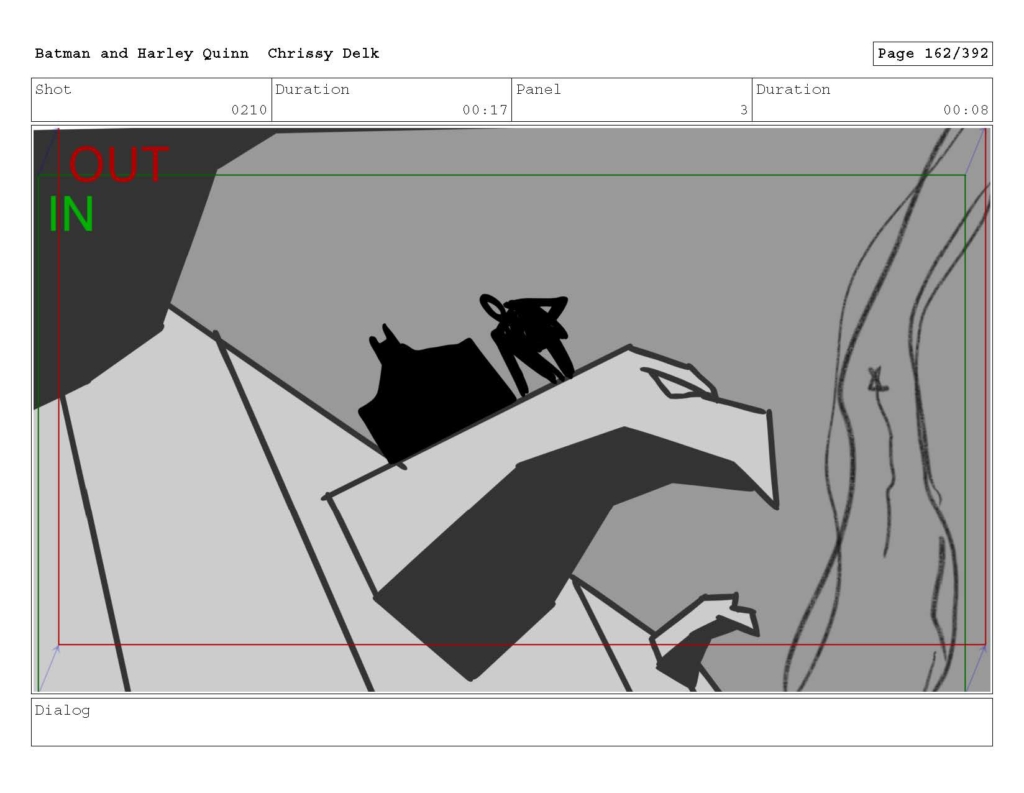
Task: Click the storyboard panel drawing
Action: (512, 410)
